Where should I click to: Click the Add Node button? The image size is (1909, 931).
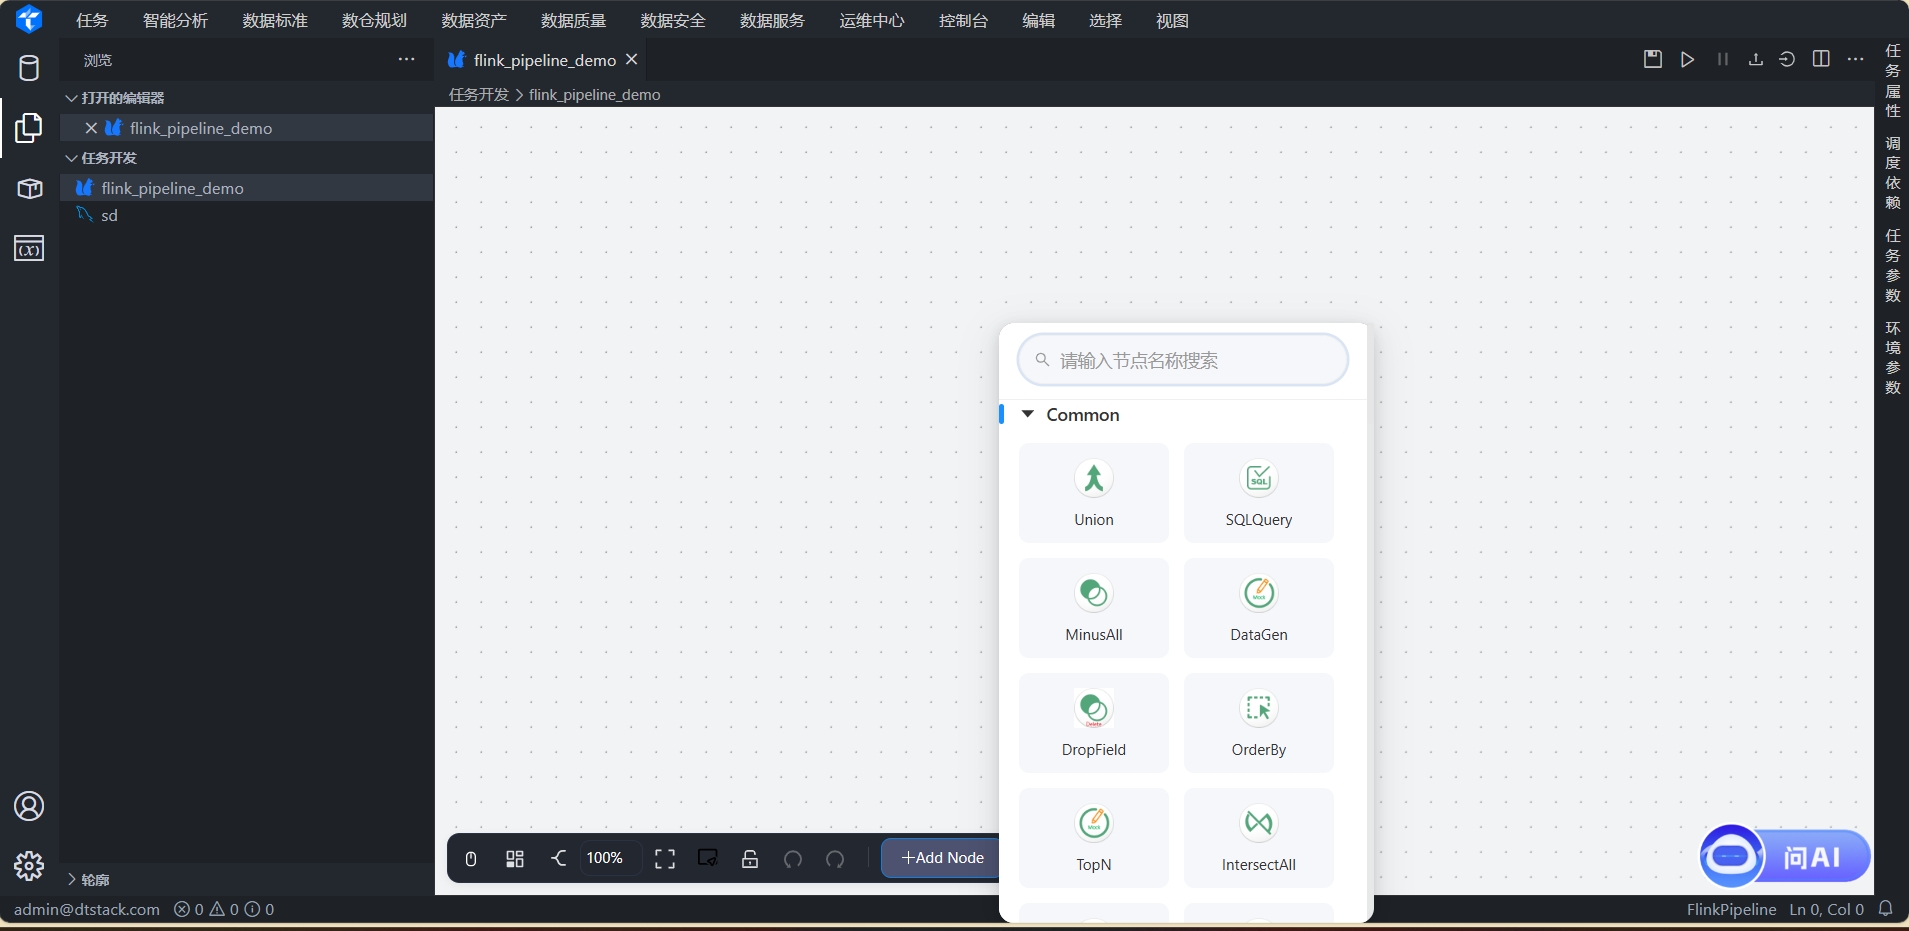click(x=941, y=858)
